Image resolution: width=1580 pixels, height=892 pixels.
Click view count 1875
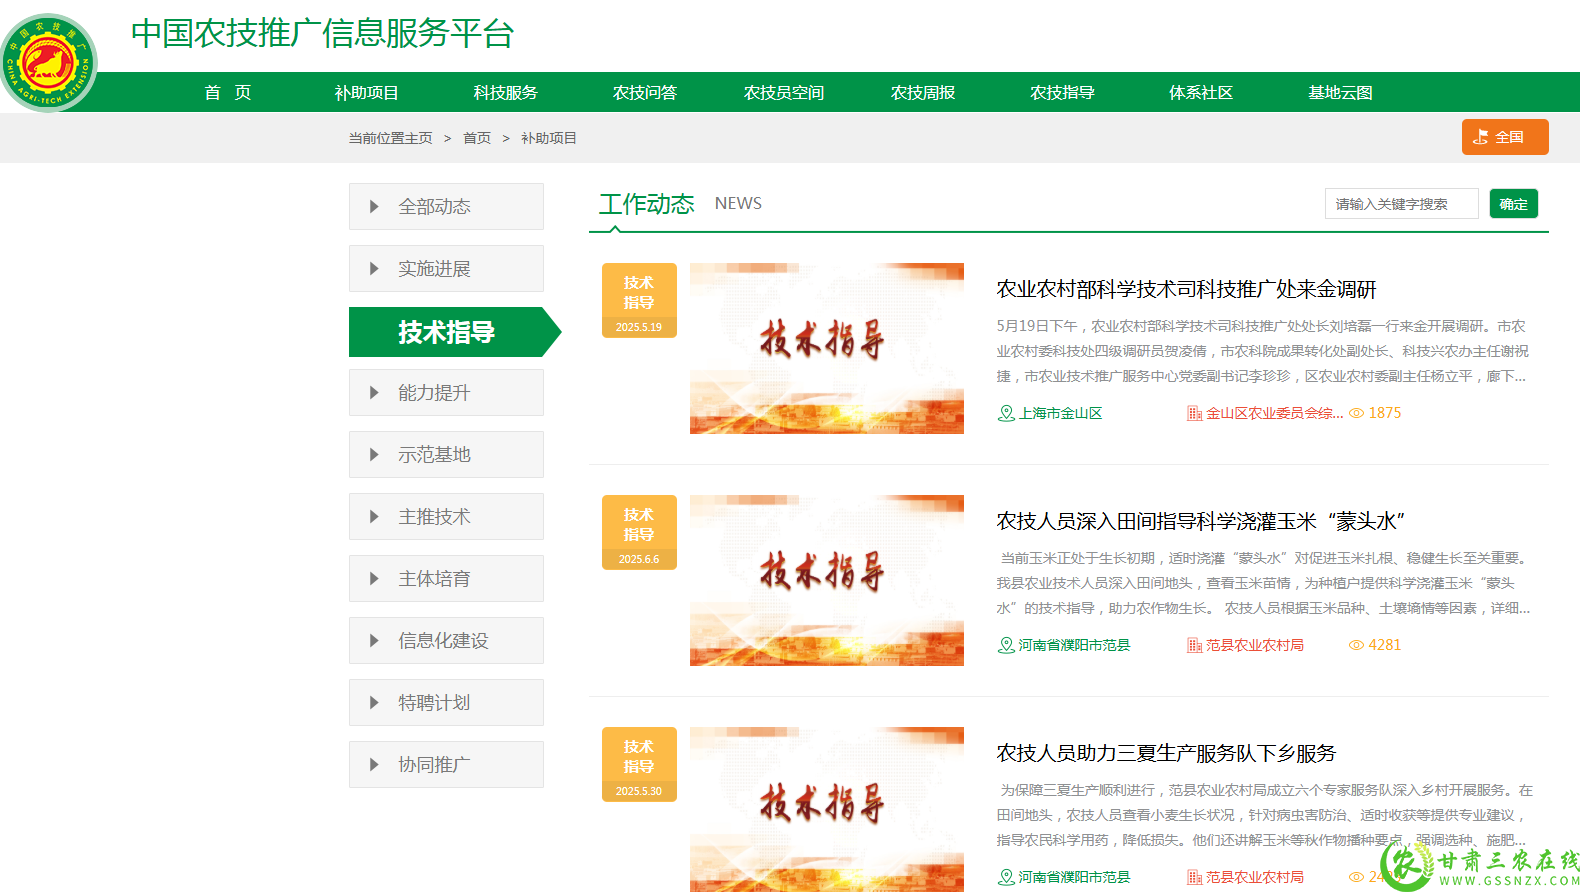[x=1385, y=413]
